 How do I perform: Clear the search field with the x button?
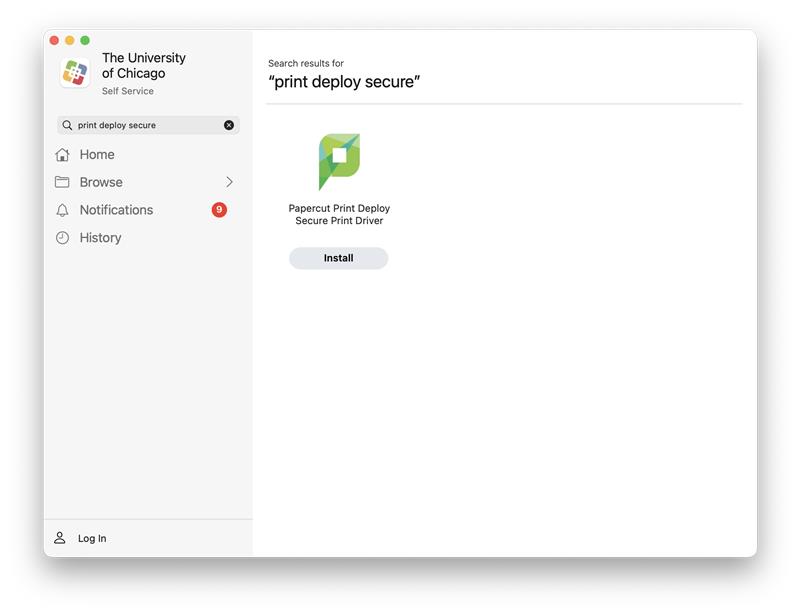point(229,124)
